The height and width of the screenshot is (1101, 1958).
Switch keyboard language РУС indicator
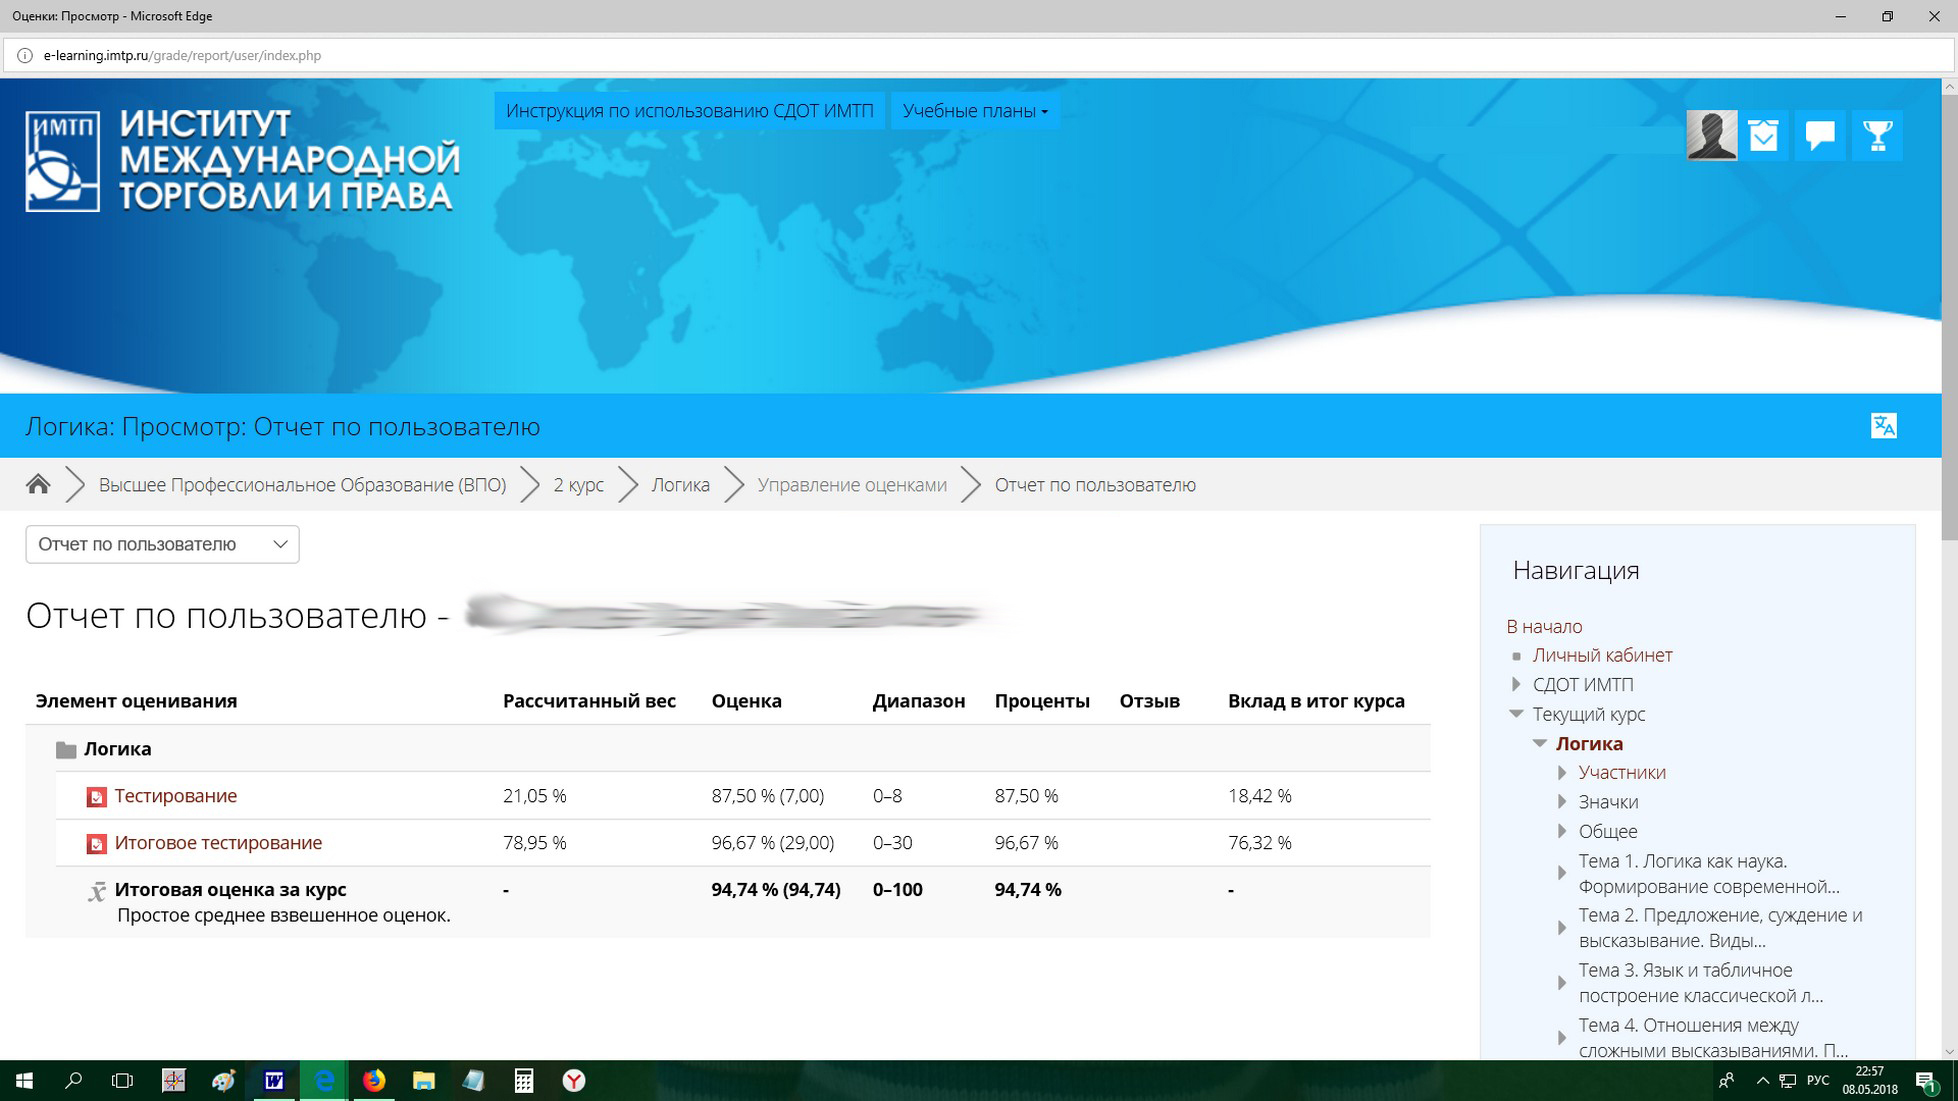click(x=1818, y=1081)
